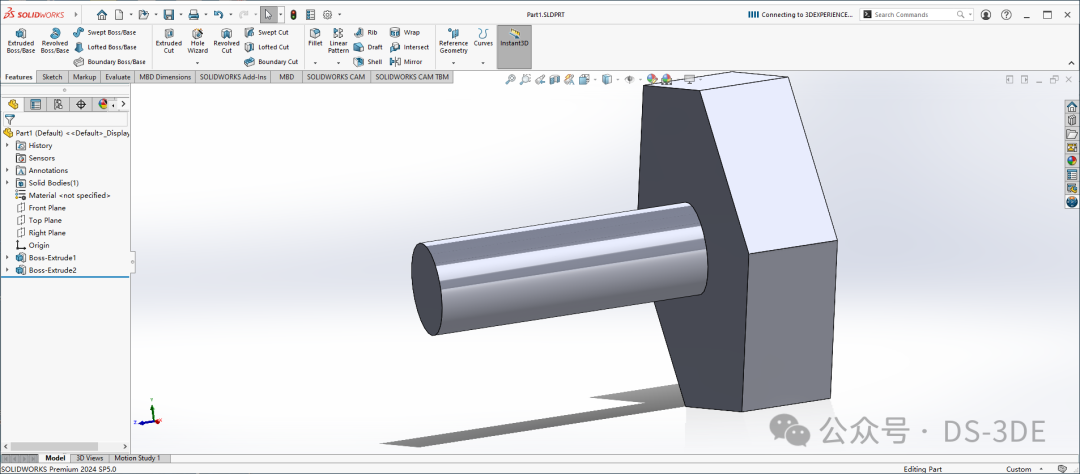Toggle the Select cursor tool
This screenshot has height=474, width=1080.
[x=268, y=14]
